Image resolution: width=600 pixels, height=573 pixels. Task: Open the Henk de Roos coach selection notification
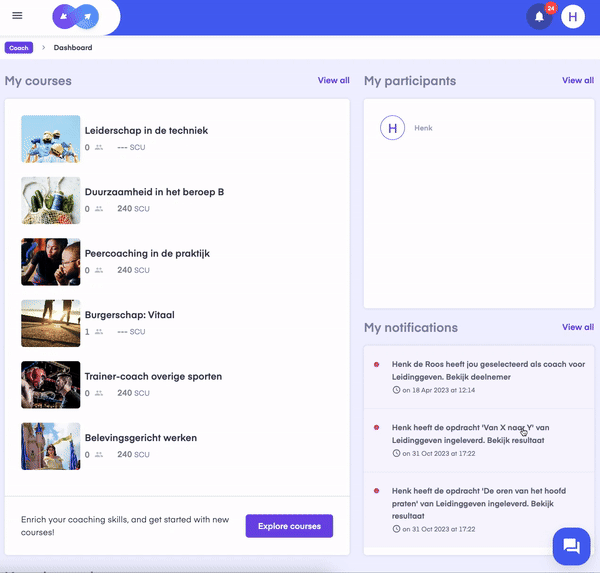(x=479, y=377)
